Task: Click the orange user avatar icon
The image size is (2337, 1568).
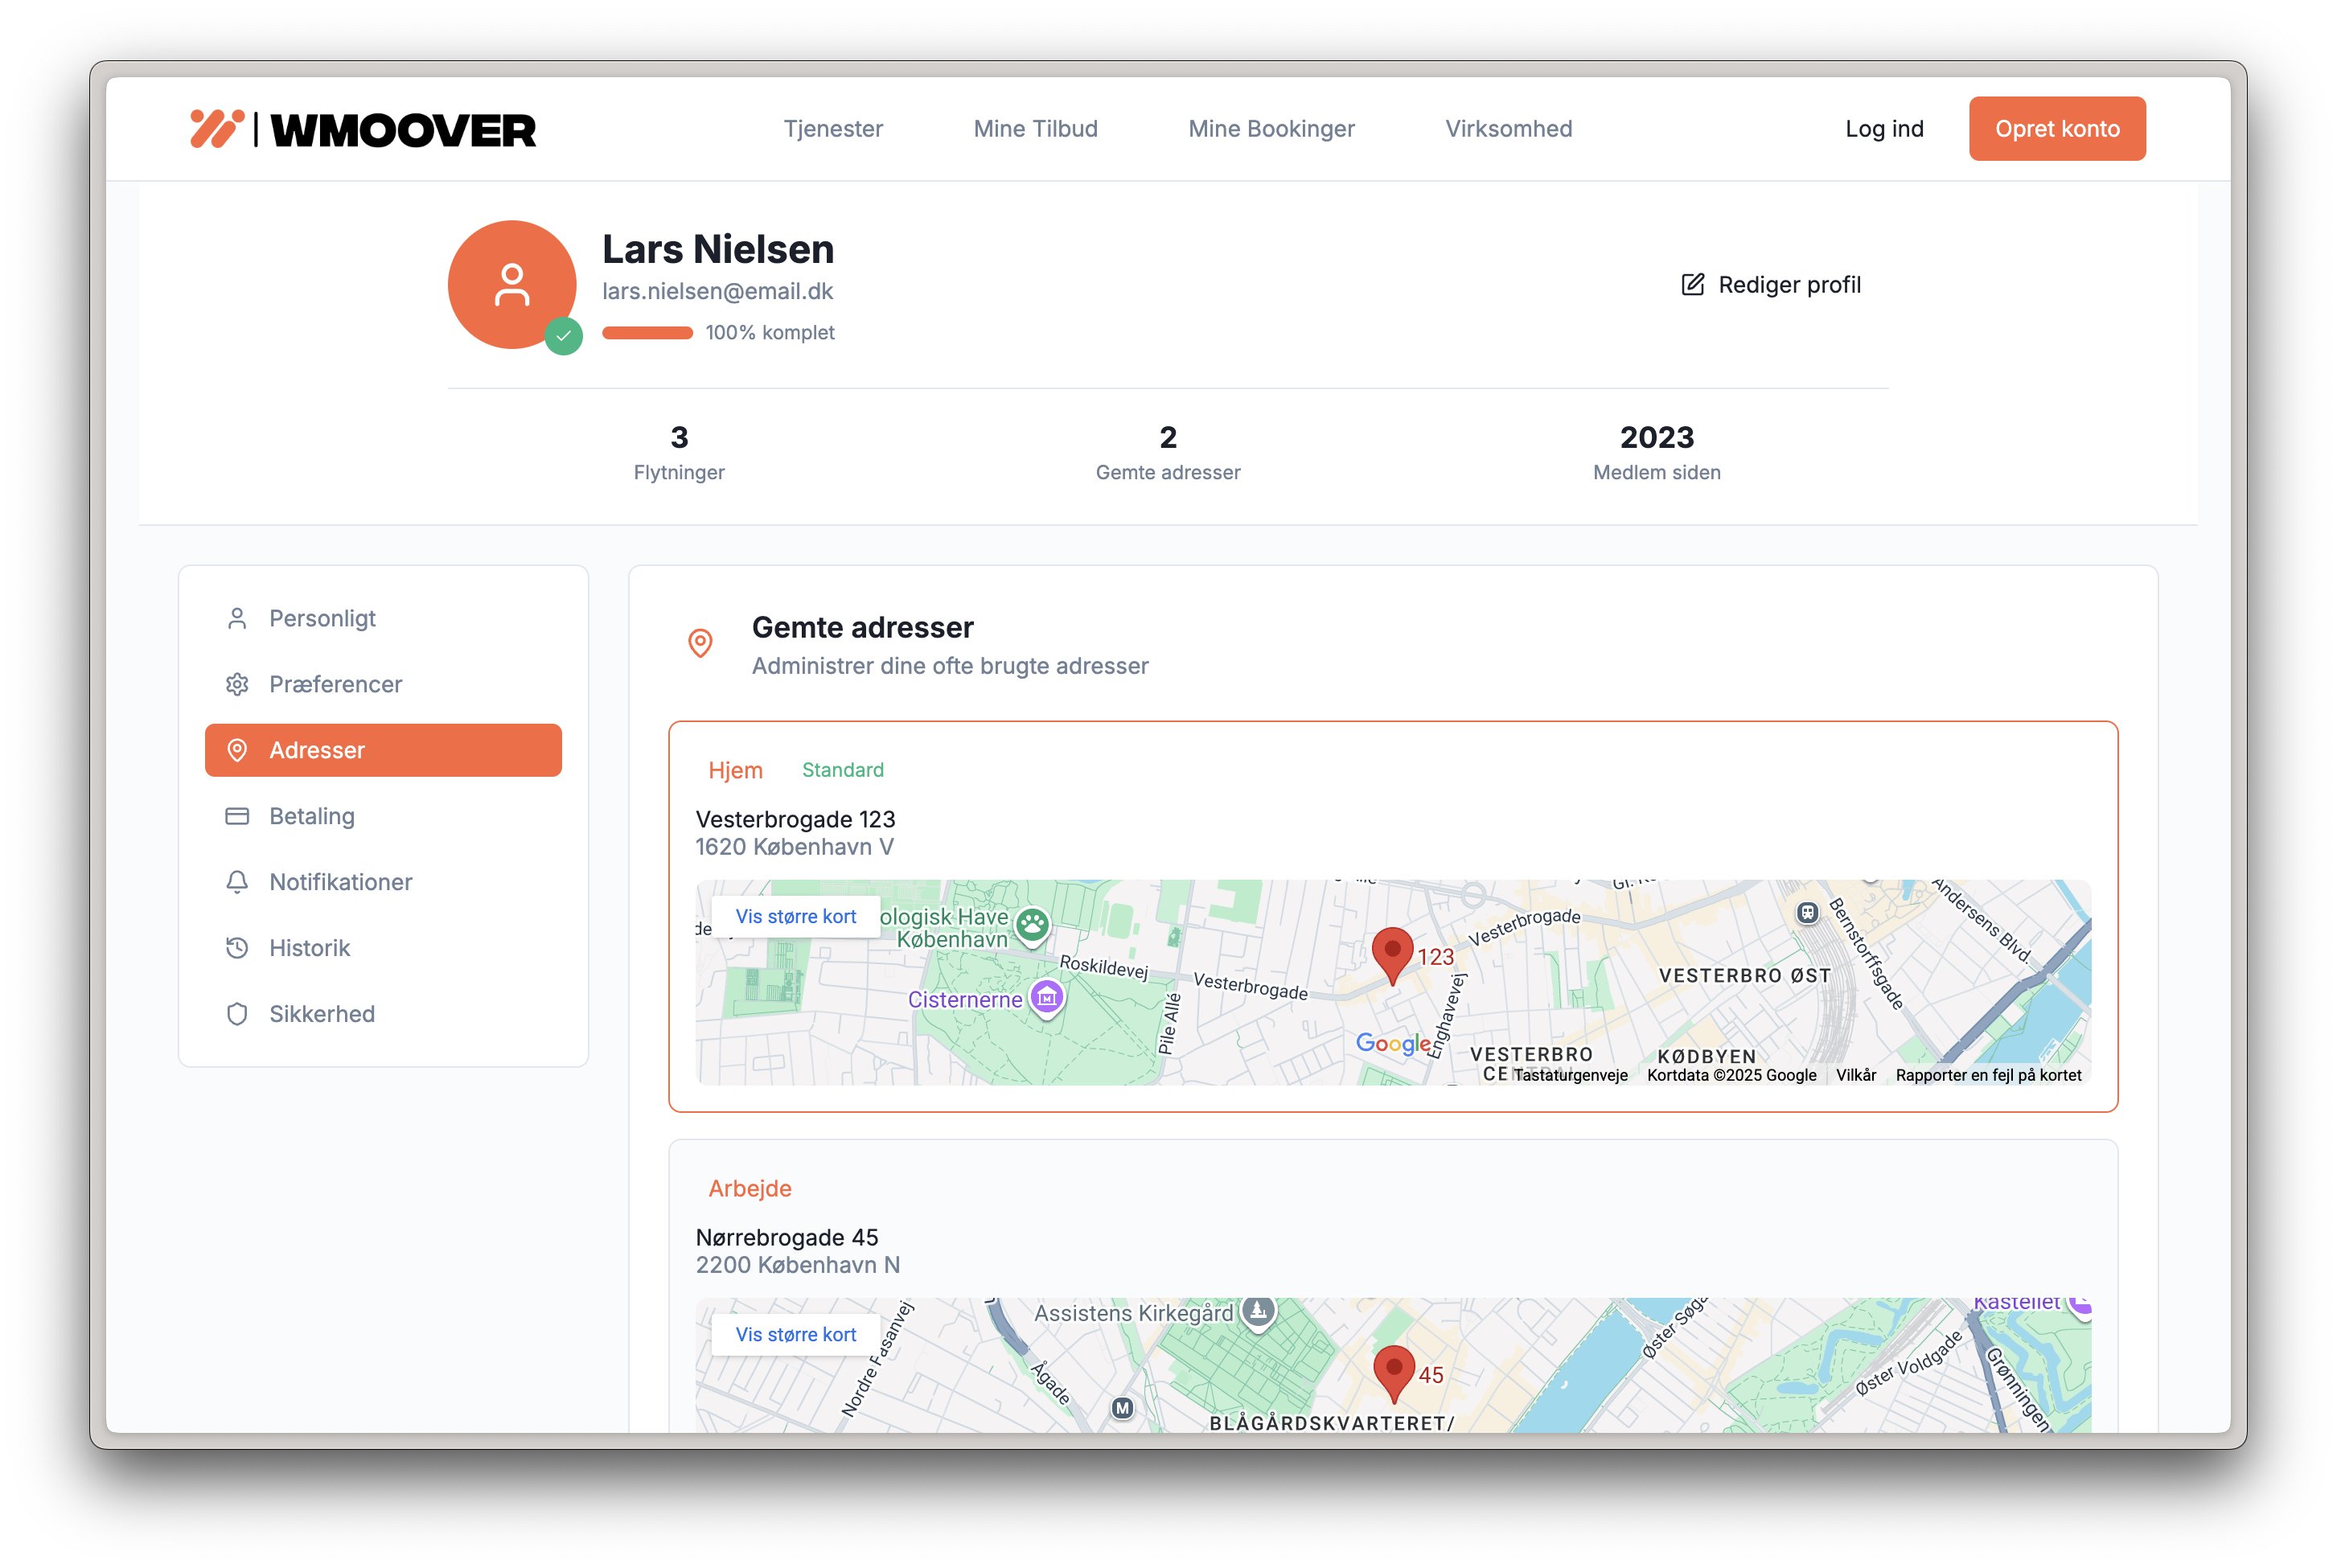Action: [x=511, y=285]
